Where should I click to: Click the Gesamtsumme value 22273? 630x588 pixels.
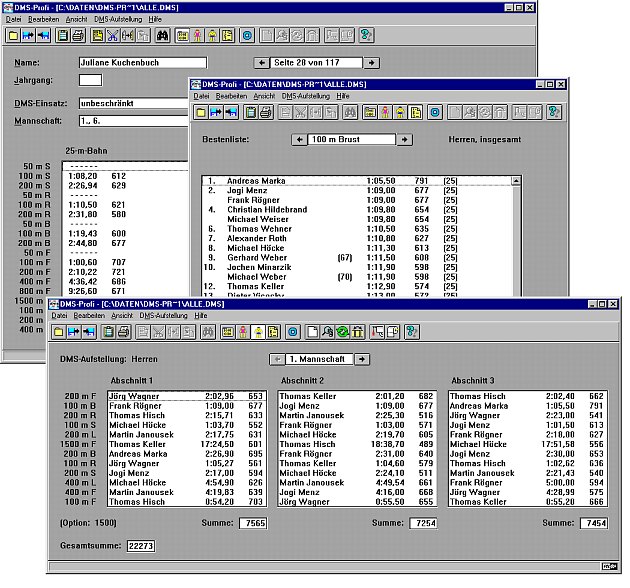(x=141, y=546)
